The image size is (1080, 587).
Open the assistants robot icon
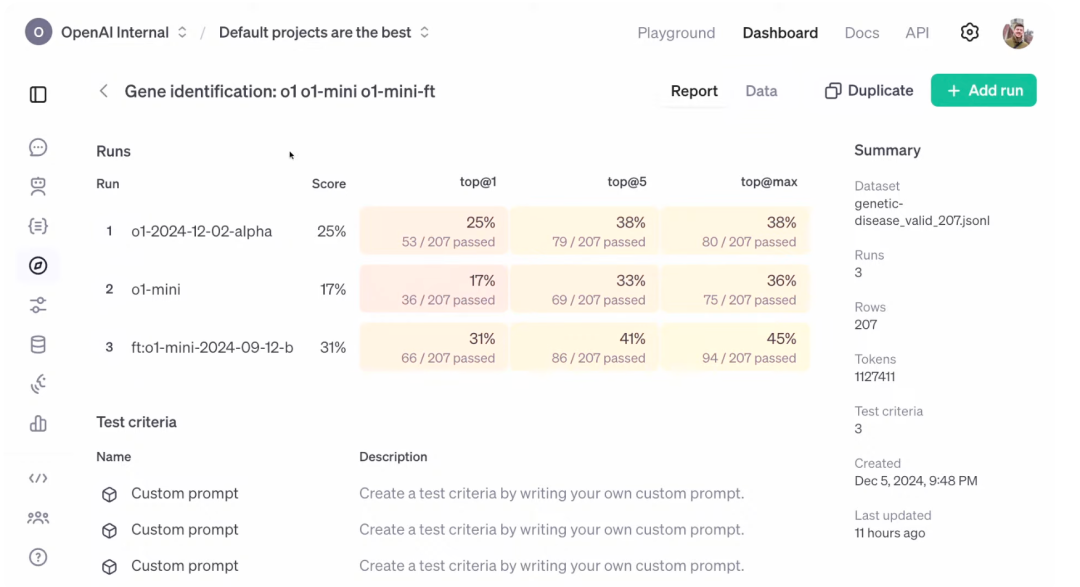click(x=38, y=187)
